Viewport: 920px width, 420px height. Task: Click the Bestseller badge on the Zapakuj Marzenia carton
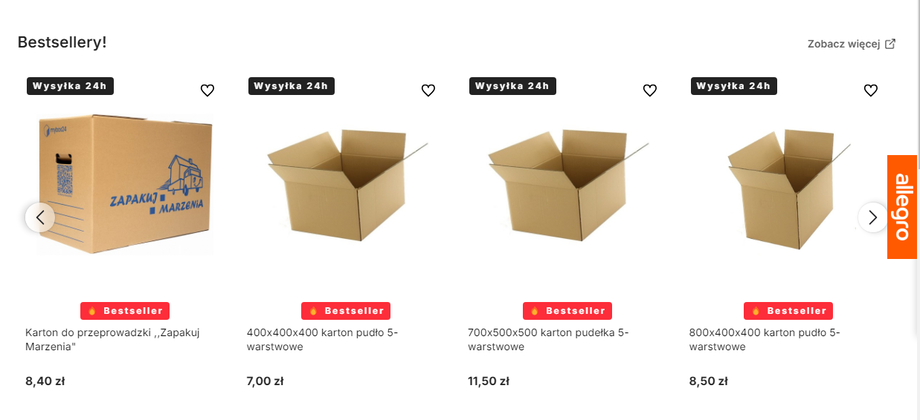125,311
